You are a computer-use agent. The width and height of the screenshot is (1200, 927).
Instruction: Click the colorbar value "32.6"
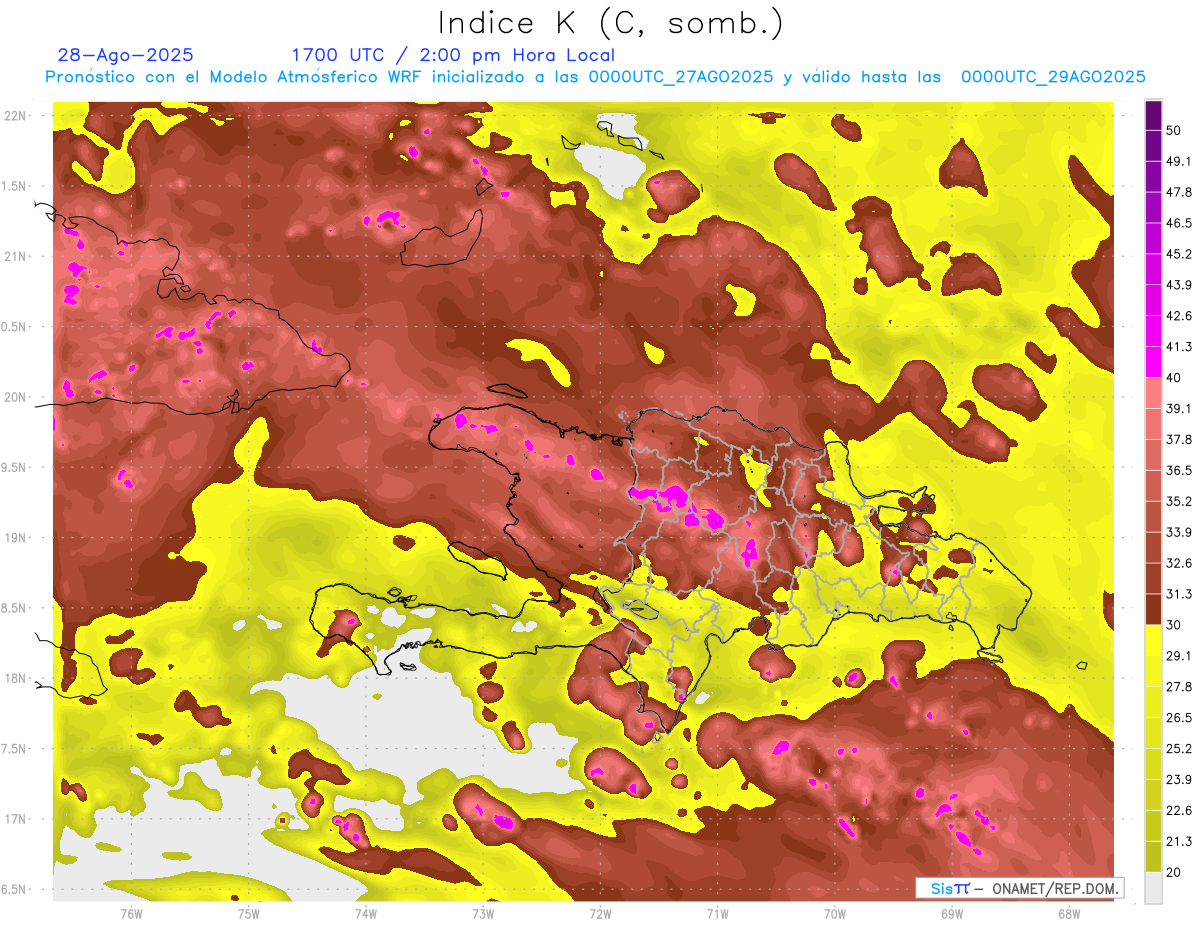(x=1179, y=563)
